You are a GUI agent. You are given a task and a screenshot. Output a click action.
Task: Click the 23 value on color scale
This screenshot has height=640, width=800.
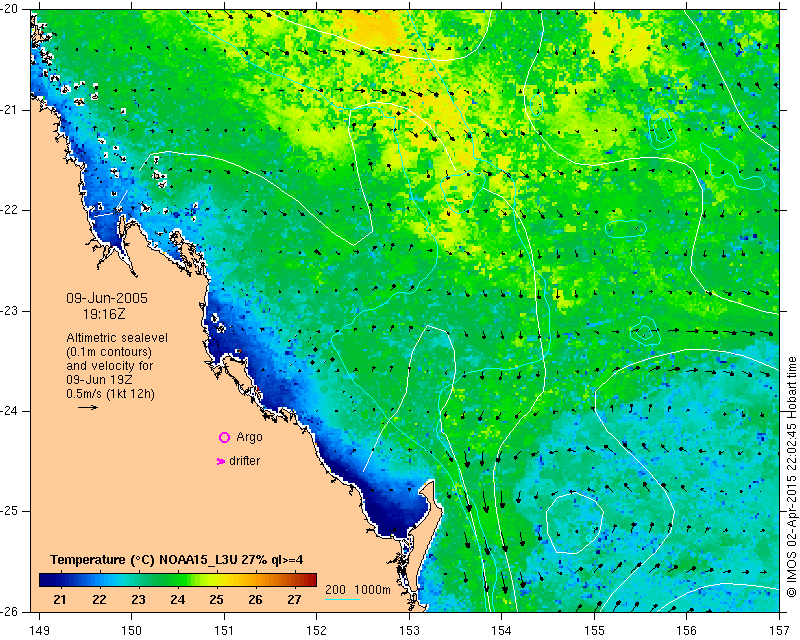tap(138, 599)
